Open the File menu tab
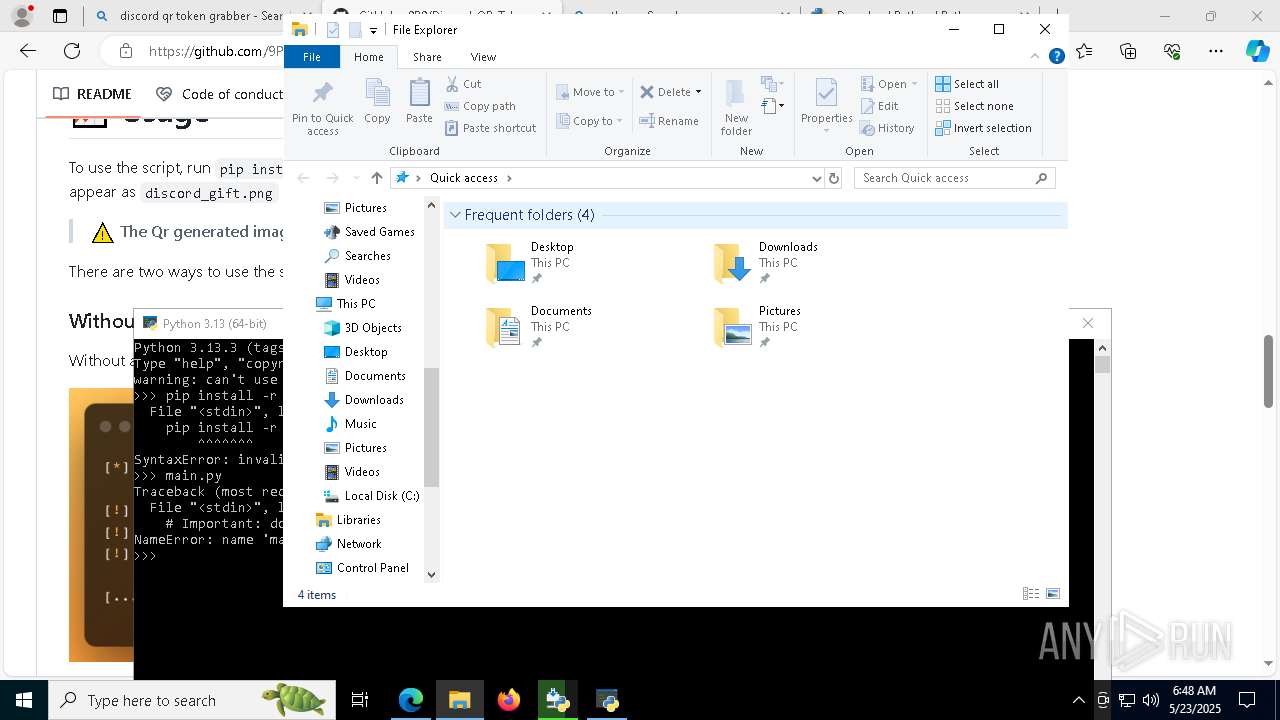This screenshot has height=720, width=1280. (x=312, y=57)
